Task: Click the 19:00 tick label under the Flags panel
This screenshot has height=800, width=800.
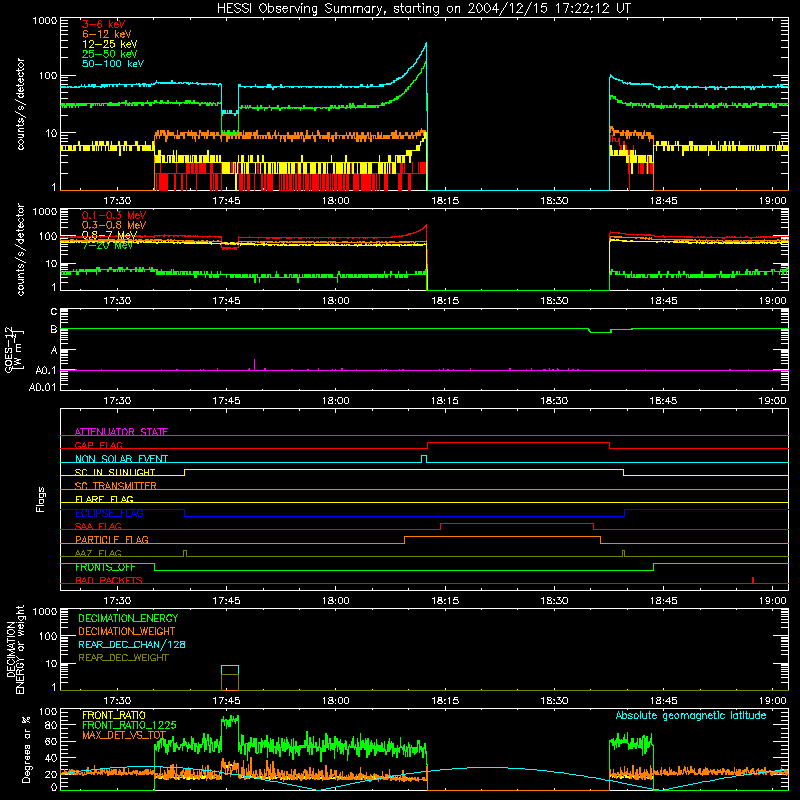Action: [x=772, y=601]
